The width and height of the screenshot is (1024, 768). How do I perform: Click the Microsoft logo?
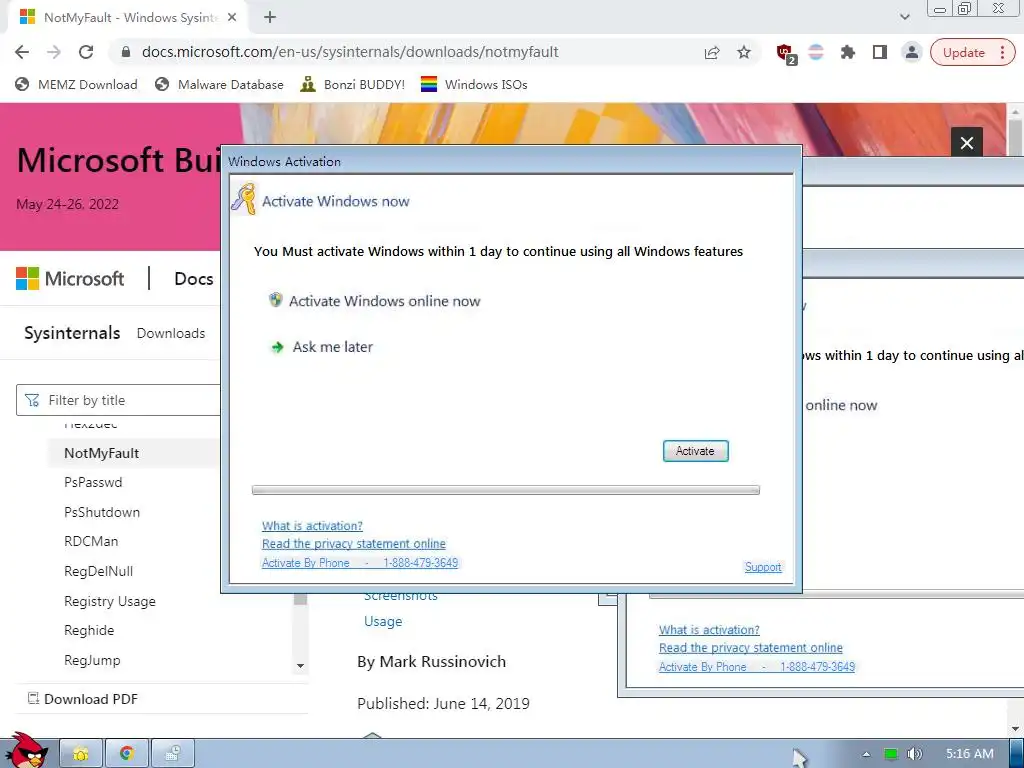[70, 279]
